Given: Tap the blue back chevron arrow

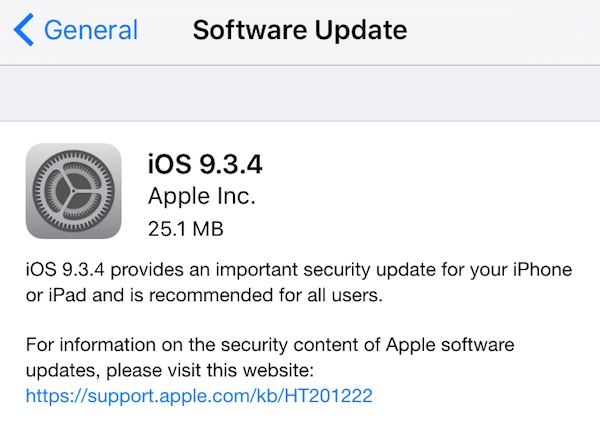Looking at the screenshot, I should click(x=24, y=30).
